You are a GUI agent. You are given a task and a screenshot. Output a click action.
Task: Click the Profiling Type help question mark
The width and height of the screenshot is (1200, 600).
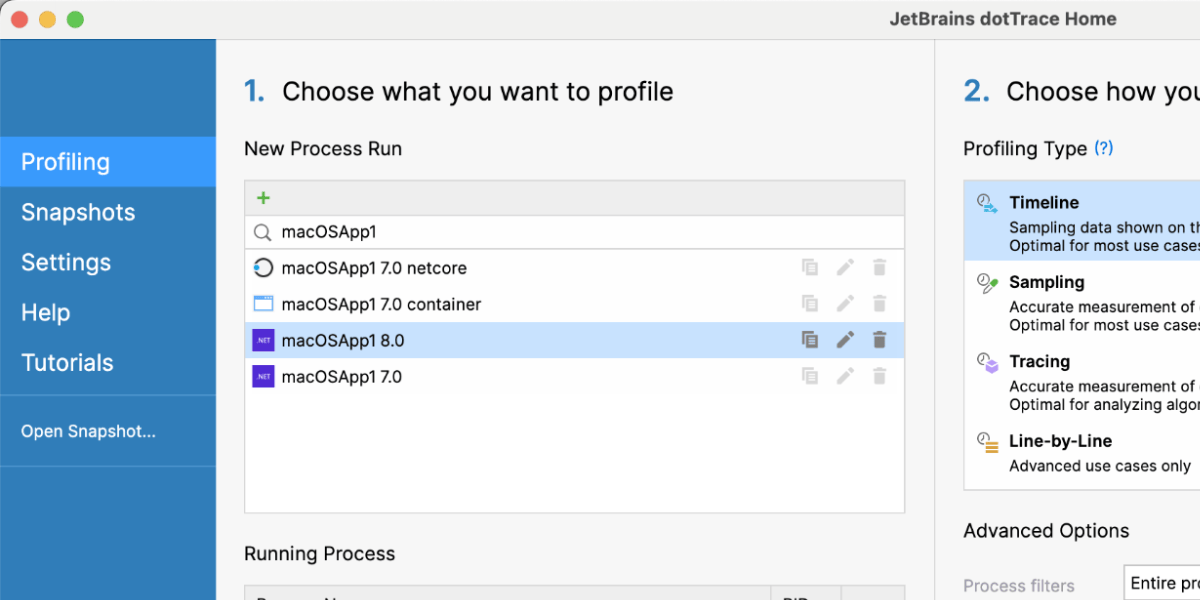[x=1103, y=148]
